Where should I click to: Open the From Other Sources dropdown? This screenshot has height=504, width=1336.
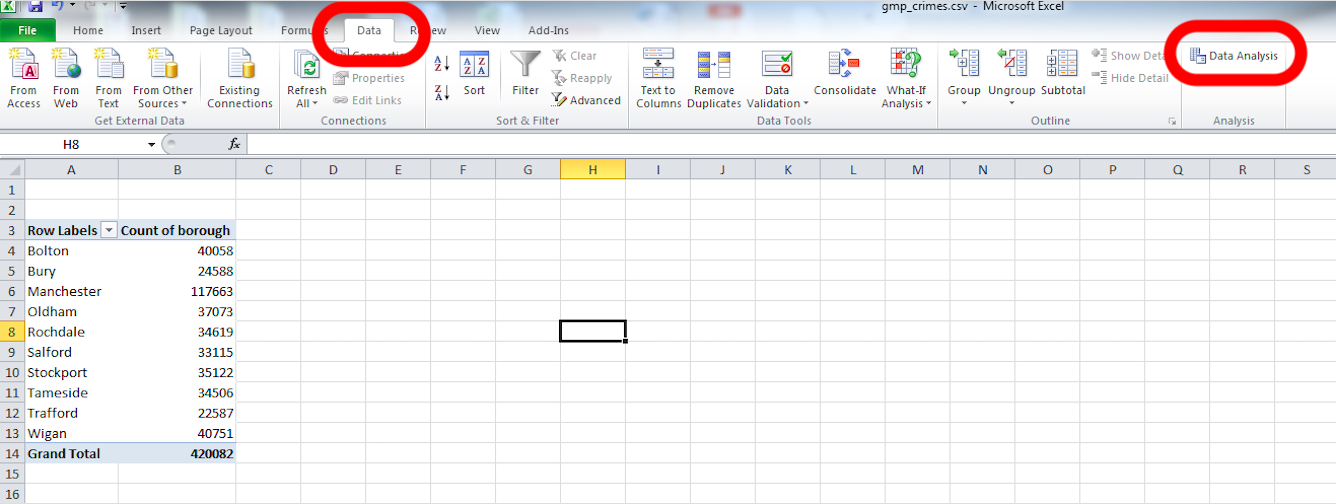pyautogui.click(x=163, y=97)
